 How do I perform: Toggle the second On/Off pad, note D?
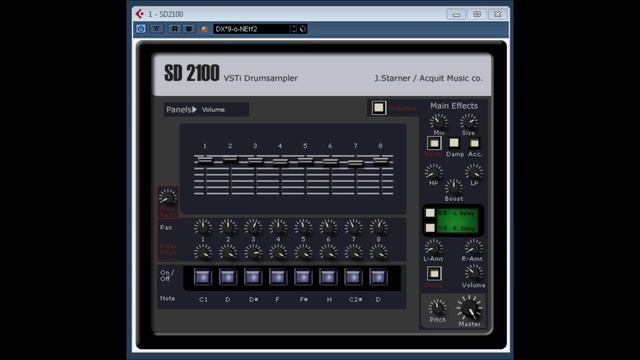click(x=228, y=277)
